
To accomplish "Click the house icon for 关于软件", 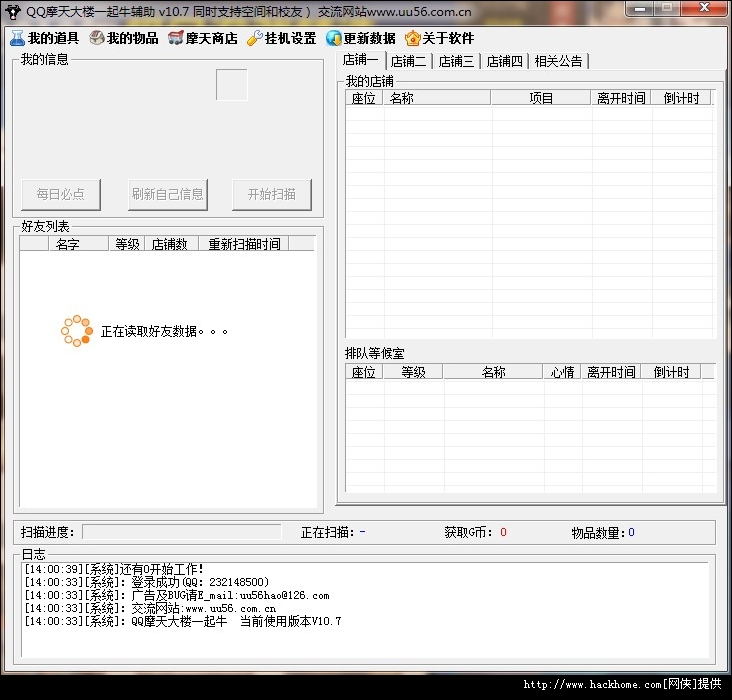I will [x=413, y=38].
